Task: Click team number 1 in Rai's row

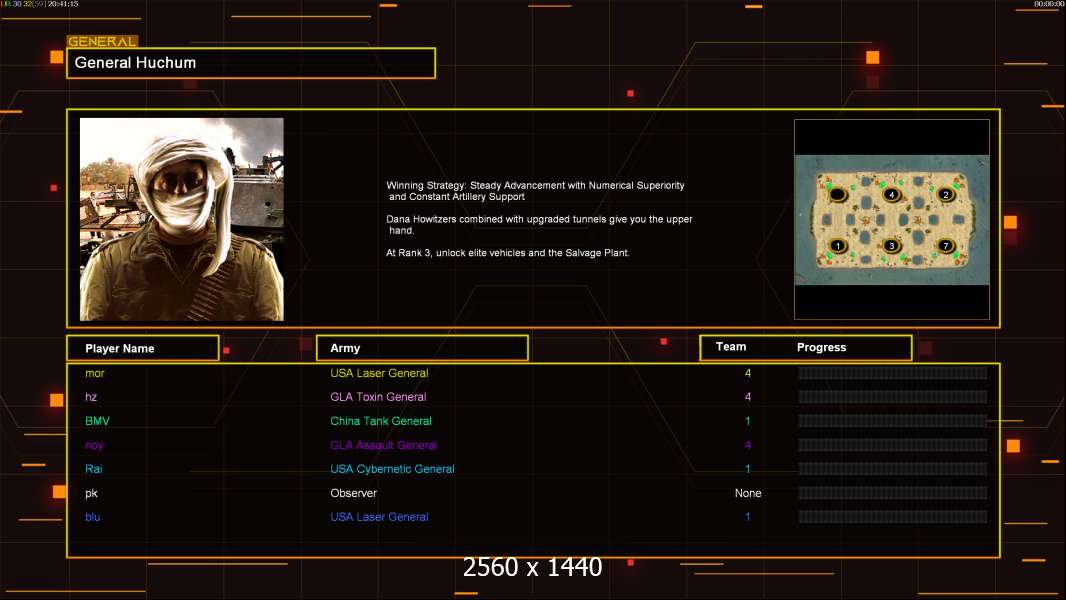Action: [748, 469]
